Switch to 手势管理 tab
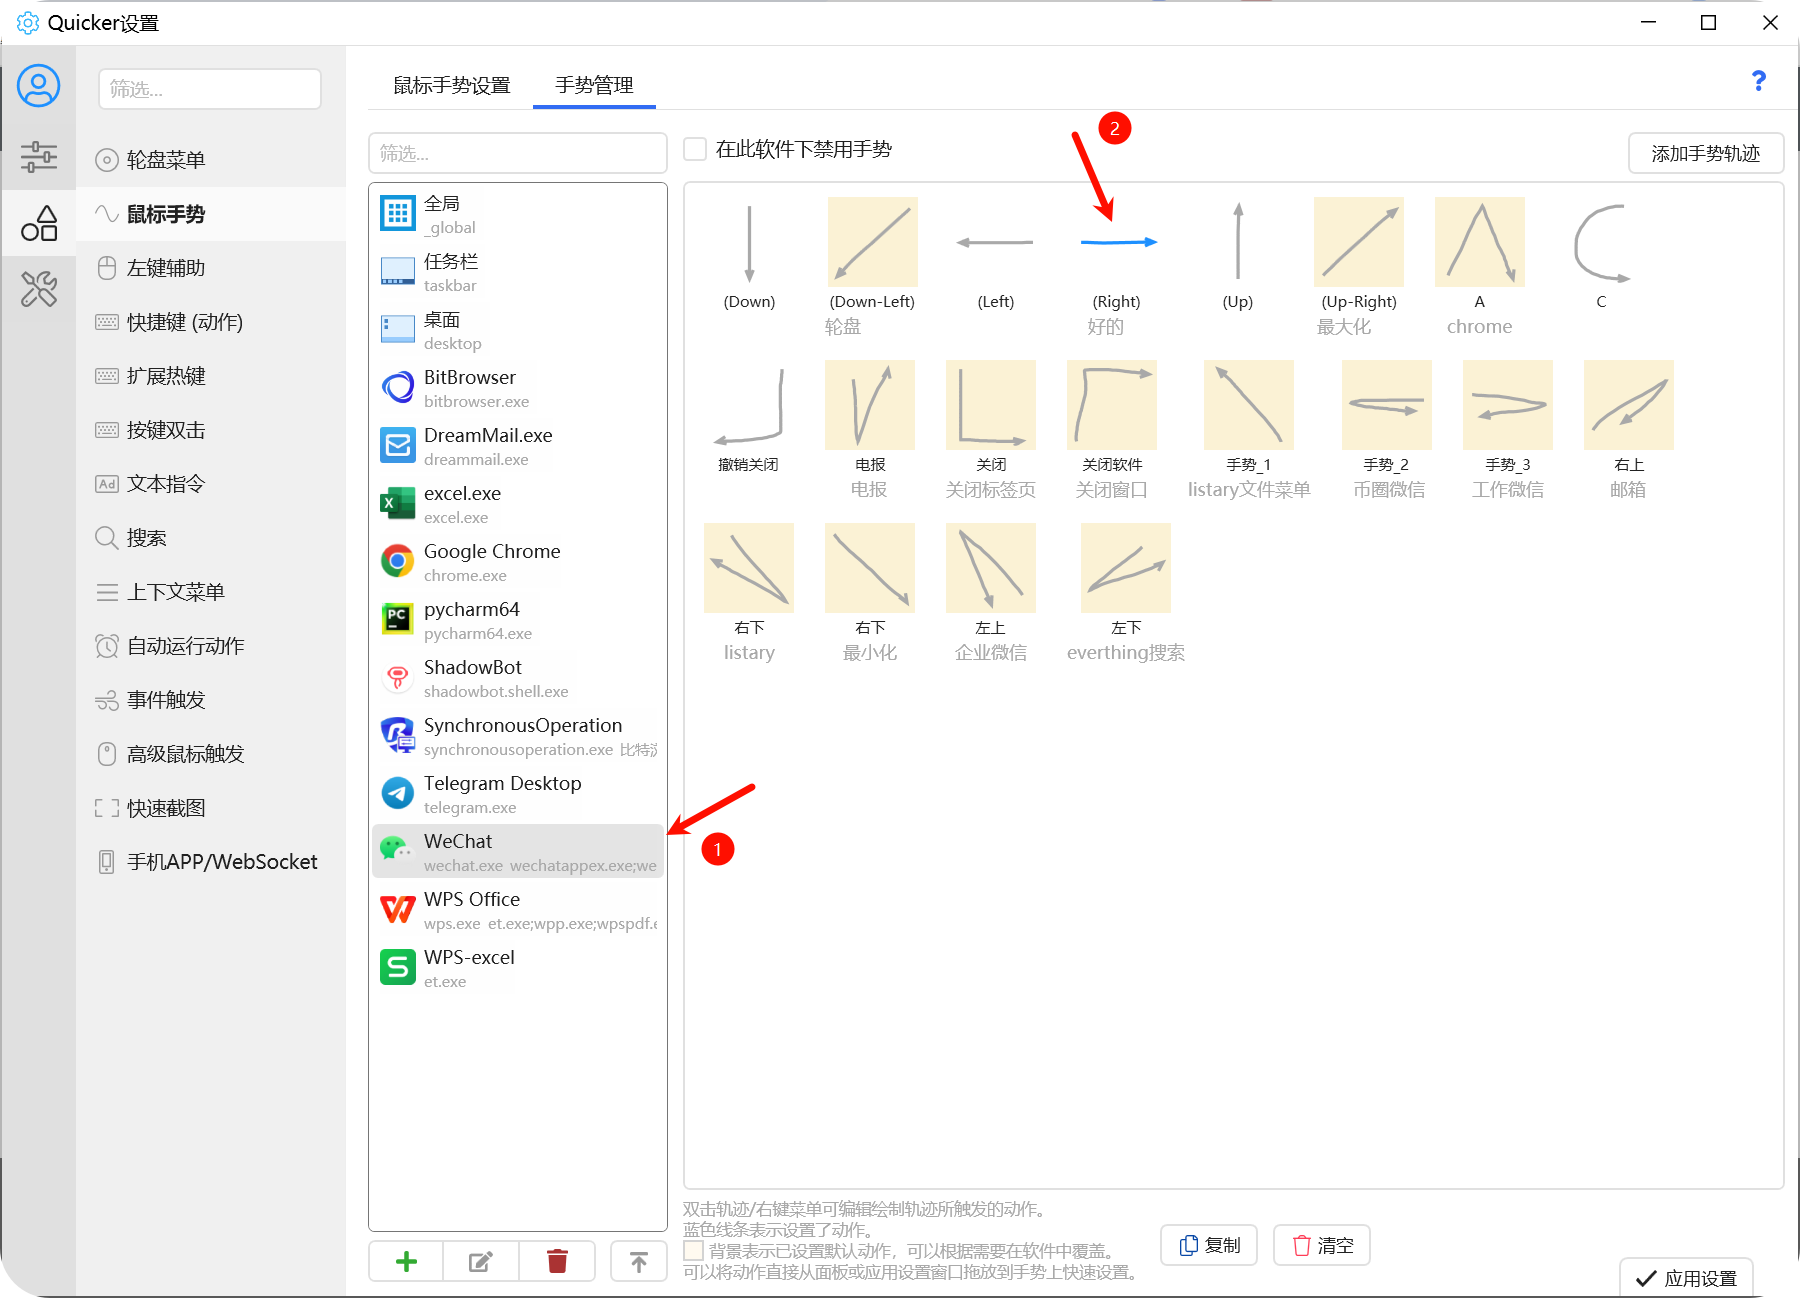Image resolution: width=1800 pixels, height=1298 pixels. pyautogui.click(x=594, y=86)
